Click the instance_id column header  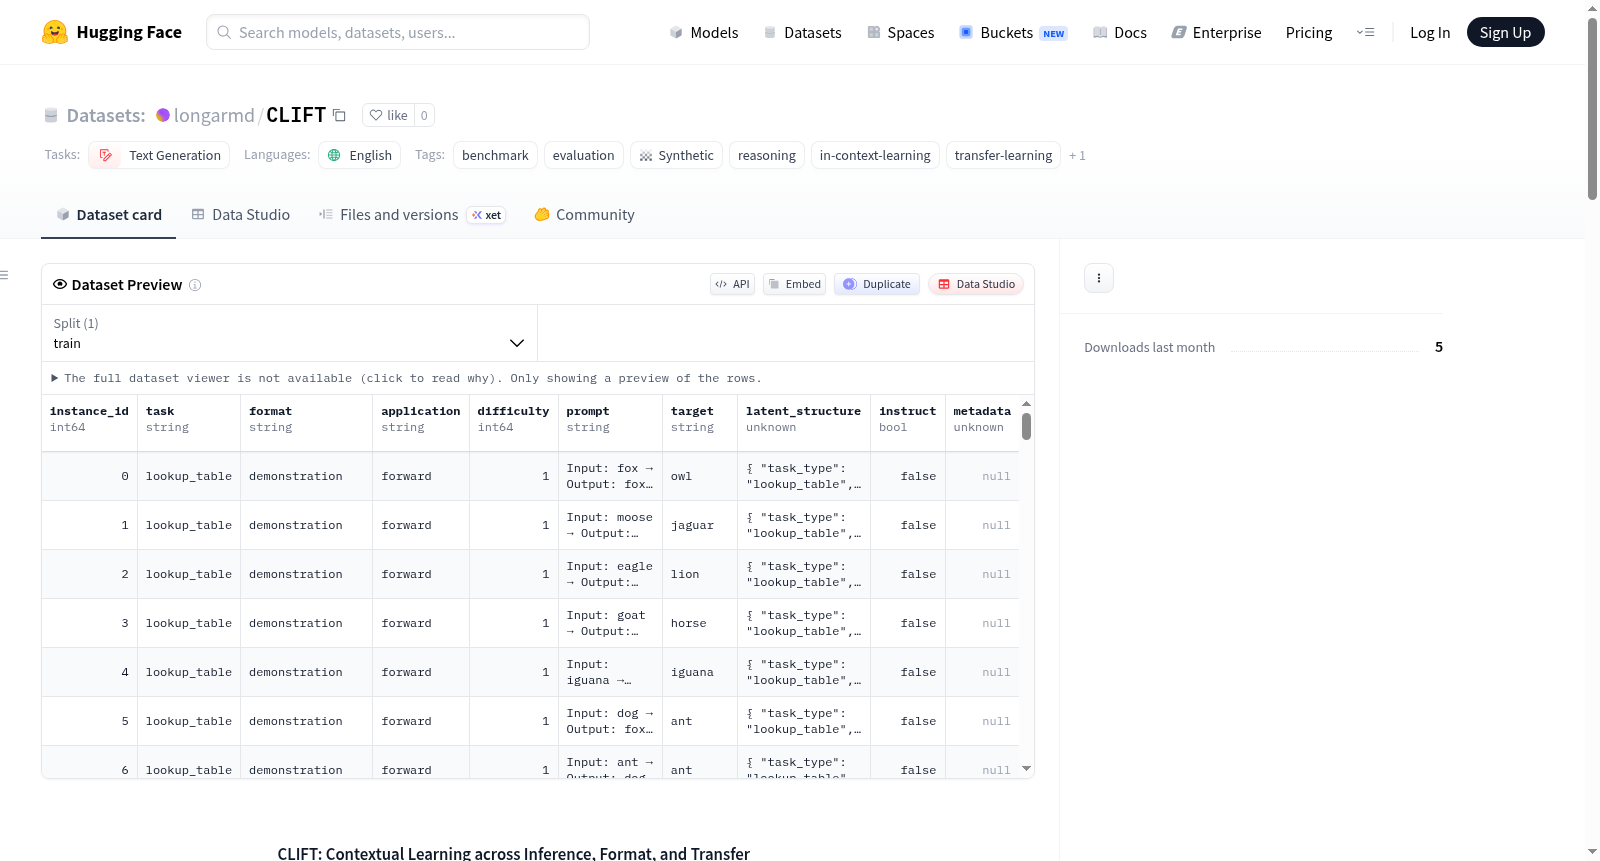tap(89, 419)
